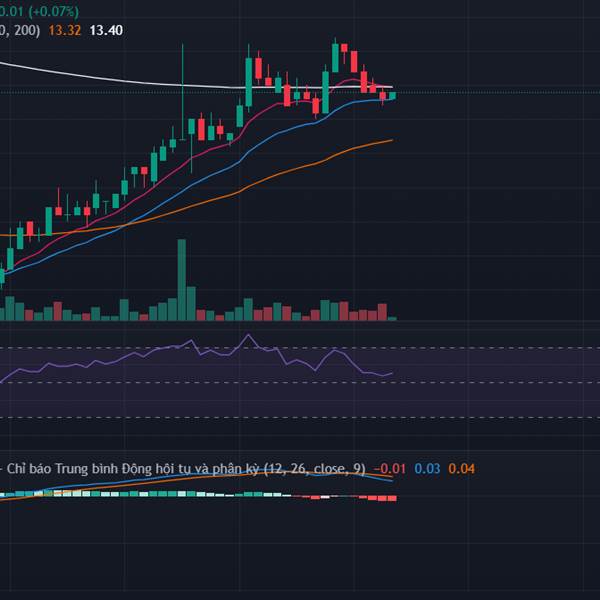The height and width of the screenshot is (600, 600).
Task: Select the purple RSI line at its peak
Action: coord(248,335)
